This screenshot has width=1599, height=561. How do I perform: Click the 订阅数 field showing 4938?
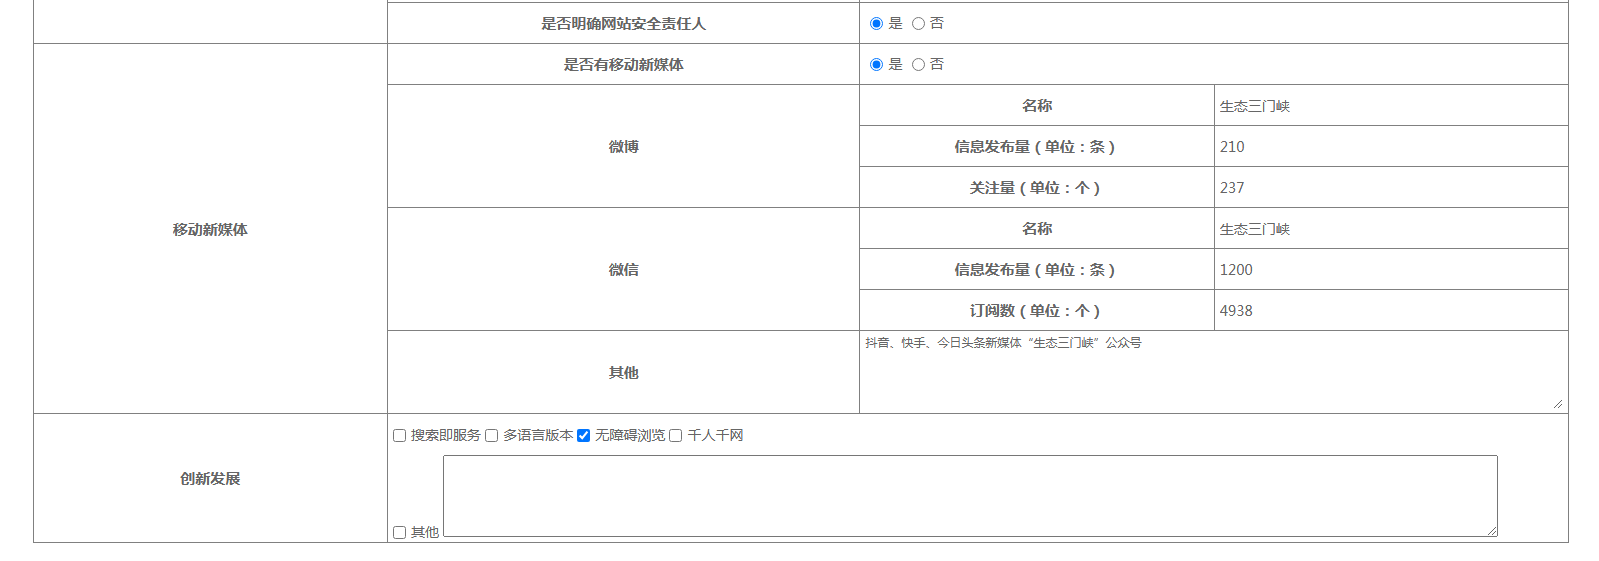coord(1390,311)
